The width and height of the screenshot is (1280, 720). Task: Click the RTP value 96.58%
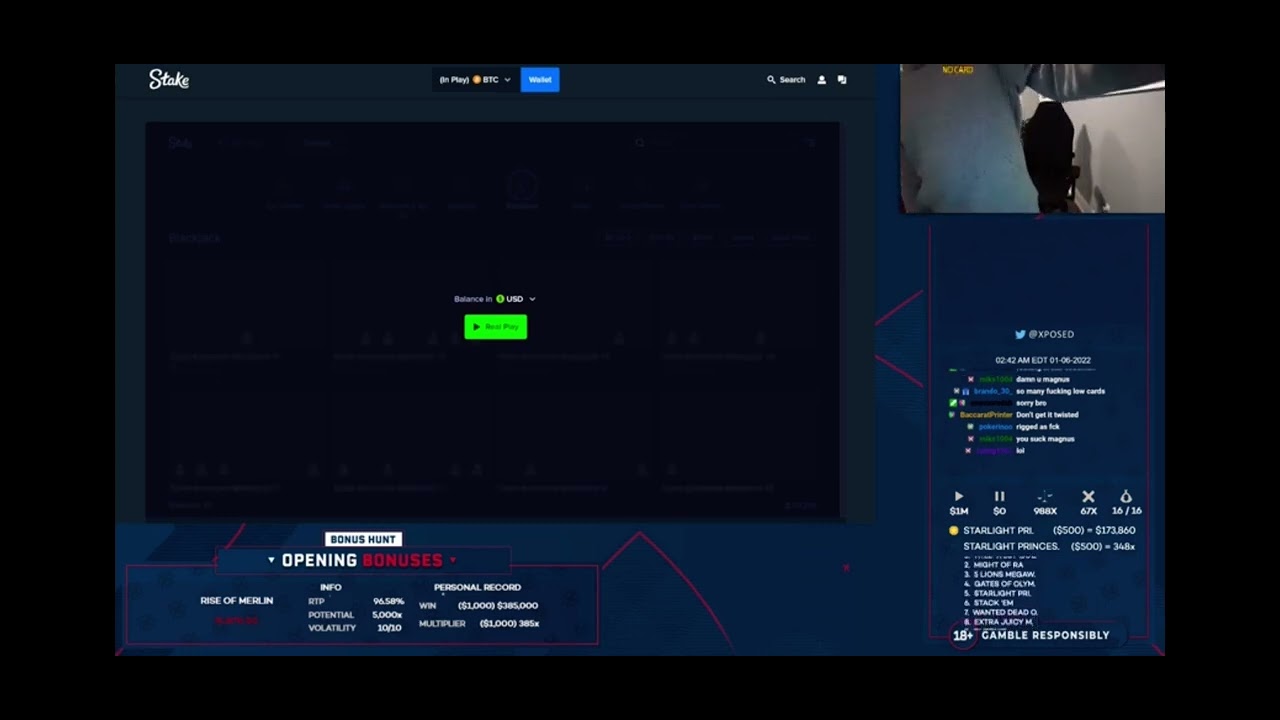click(x=388, y=602)
